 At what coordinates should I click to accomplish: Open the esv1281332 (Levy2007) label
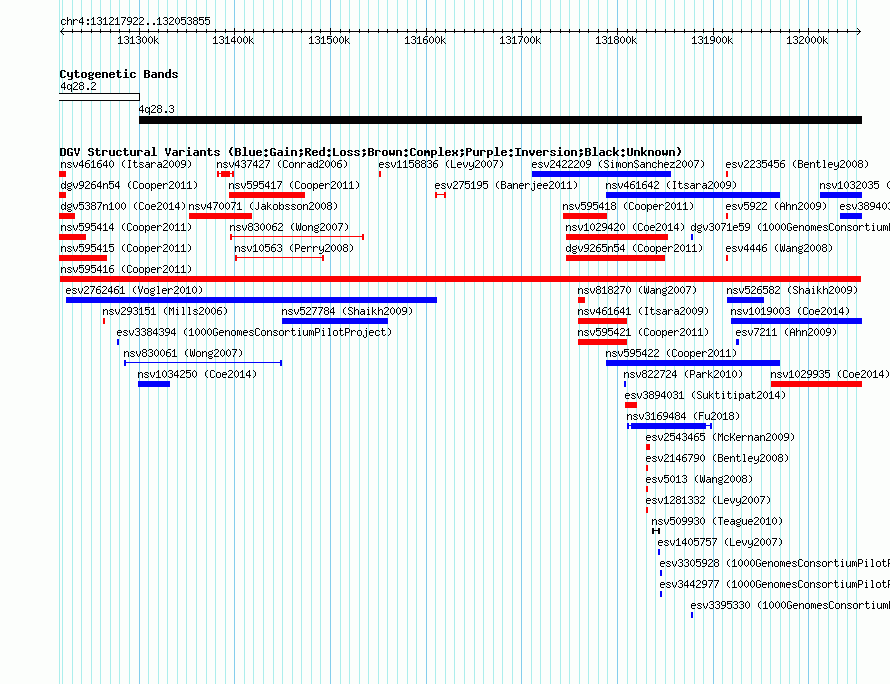(x=708, y=500)
